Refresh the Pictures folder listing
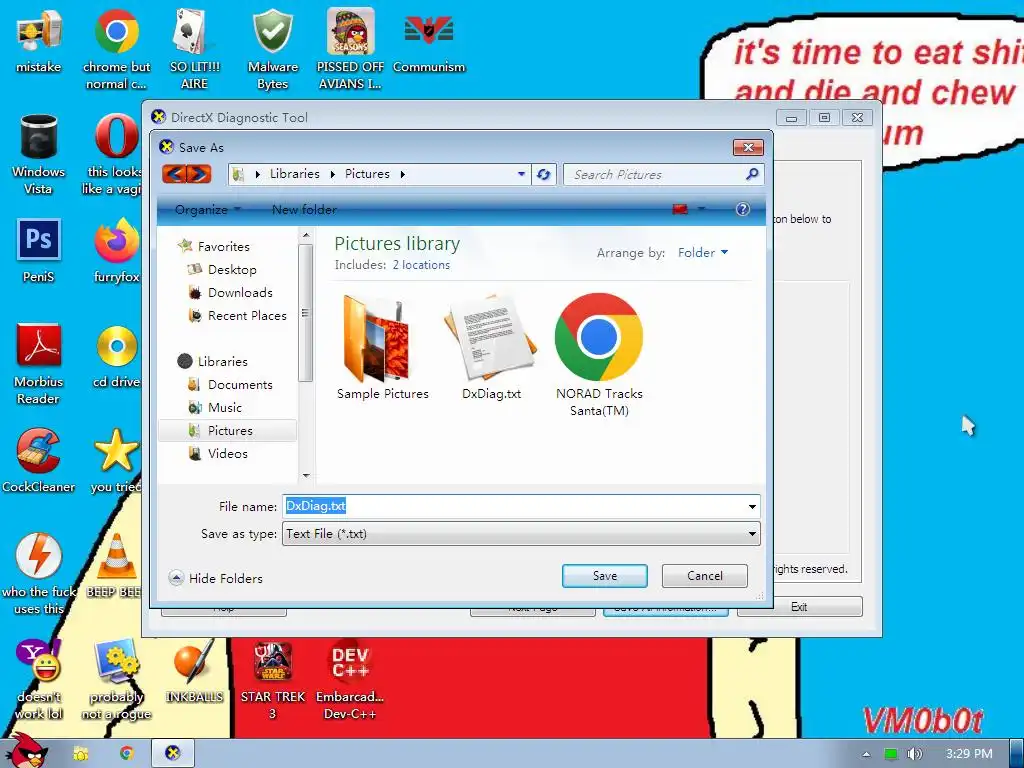 543,174
